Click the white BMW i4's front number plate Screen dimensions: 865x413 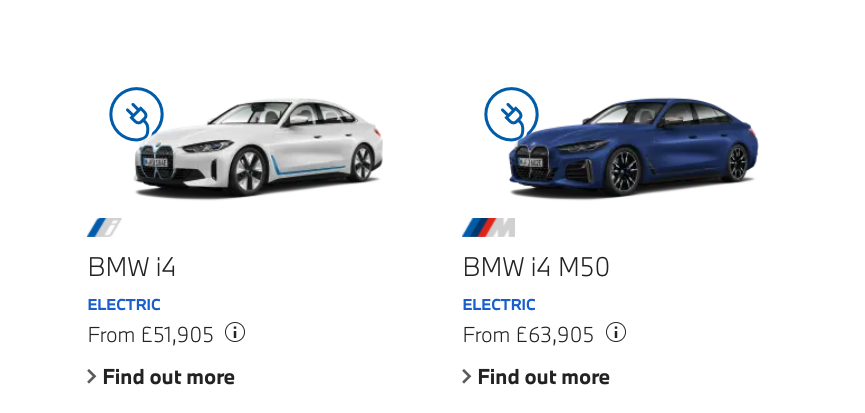155,162
